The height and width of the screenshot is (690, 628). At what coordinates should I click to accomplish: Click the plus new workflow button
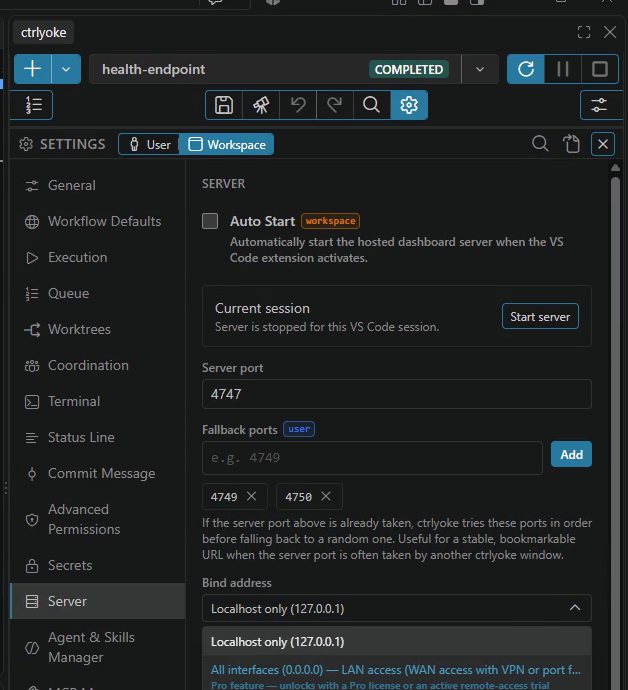coord(33,69)
